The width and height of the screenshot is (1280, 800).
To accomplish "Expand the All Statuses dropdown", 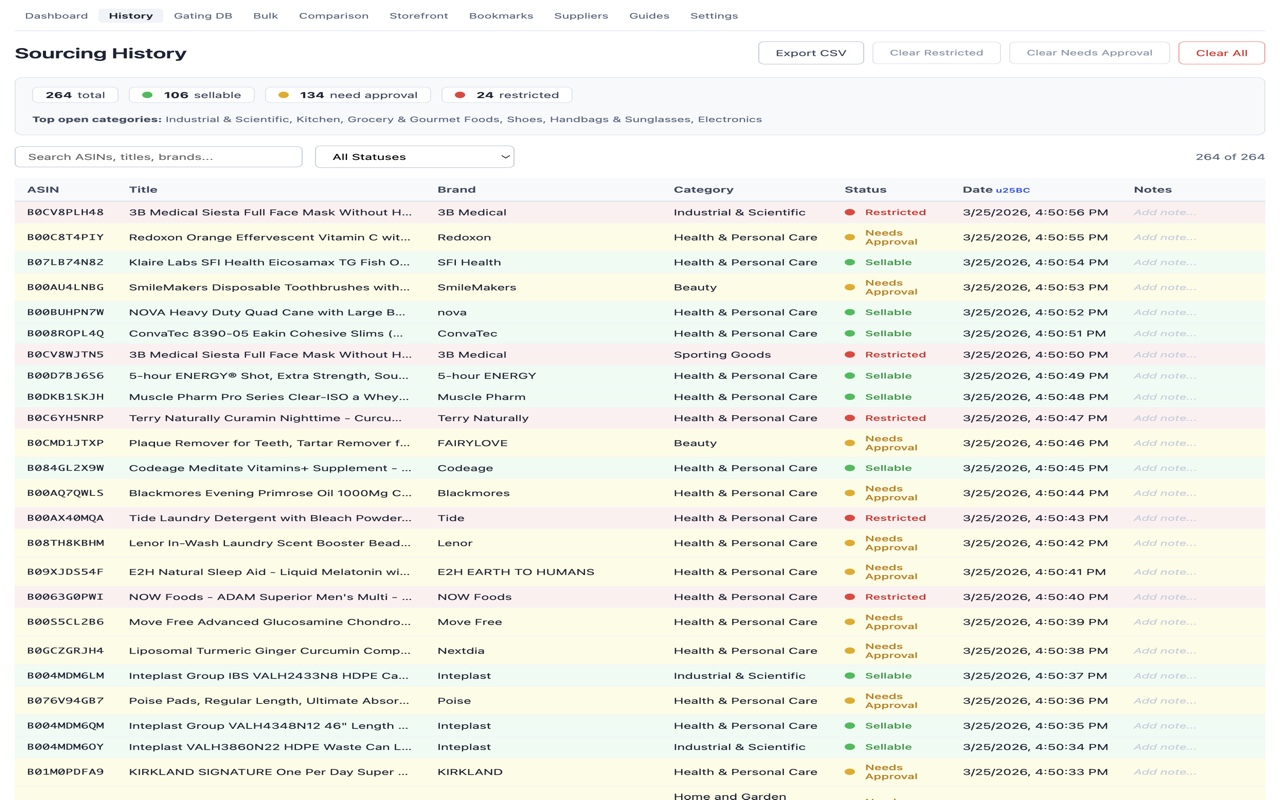I will [x=415, y=157].
